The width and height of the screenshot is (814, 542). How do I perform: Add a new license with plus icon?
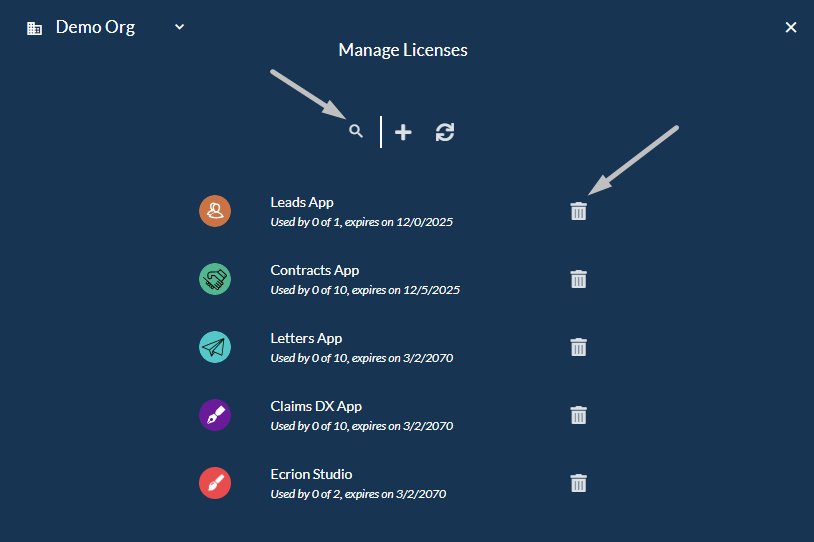(403, 132)
